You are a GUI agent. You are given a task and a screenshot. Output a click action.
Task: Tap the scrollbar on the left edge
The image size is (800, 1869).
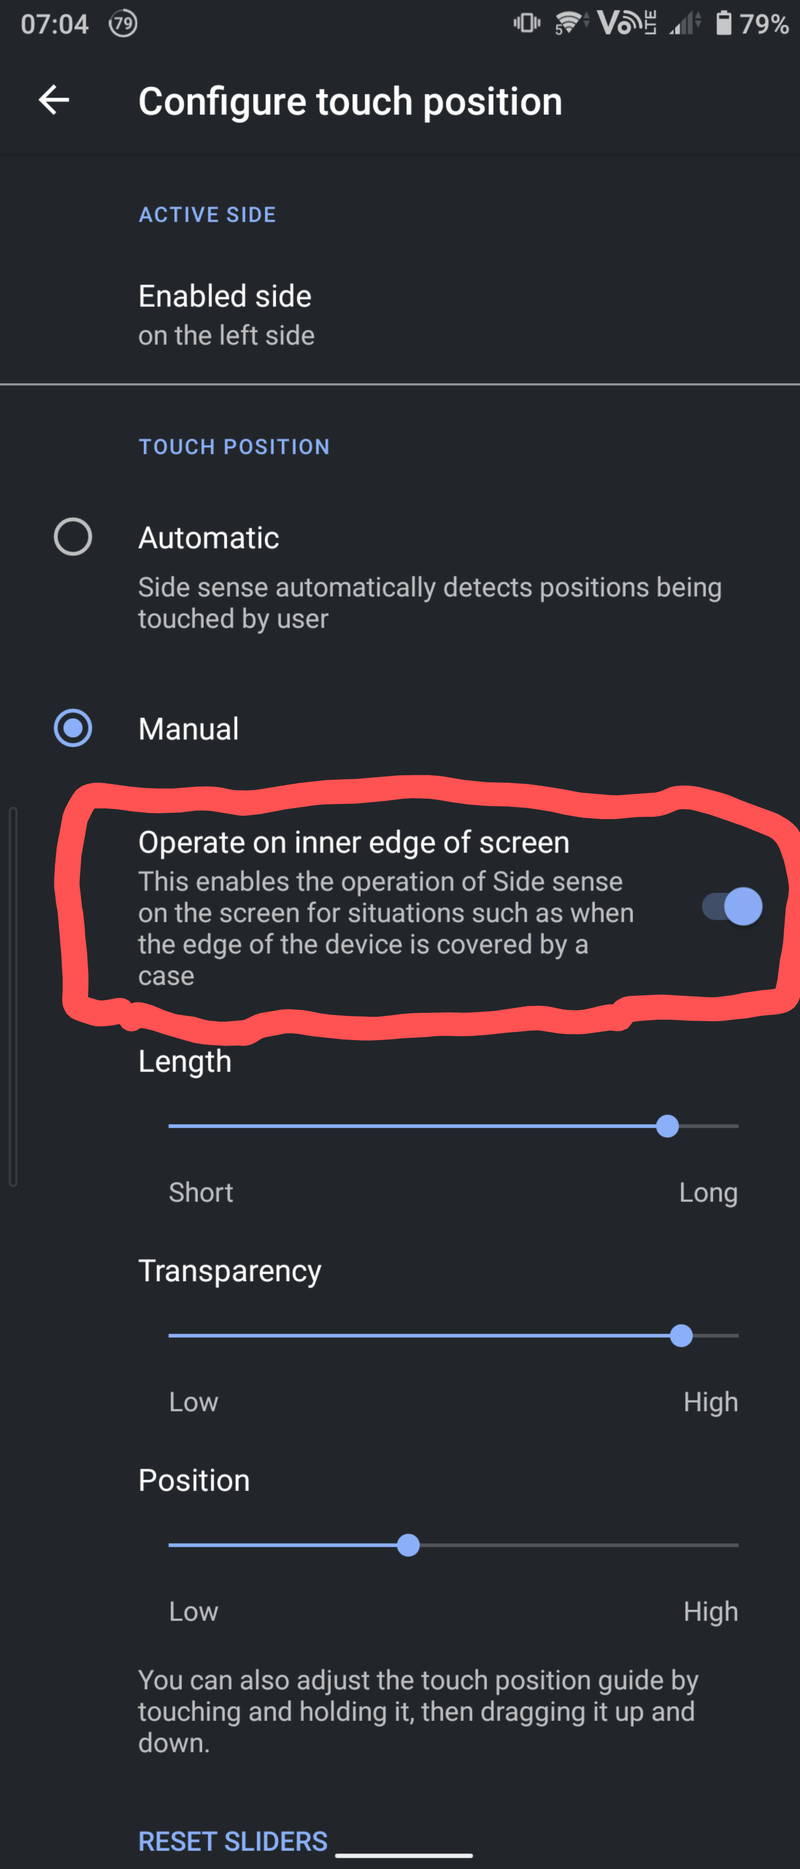(x=13, y=995)
